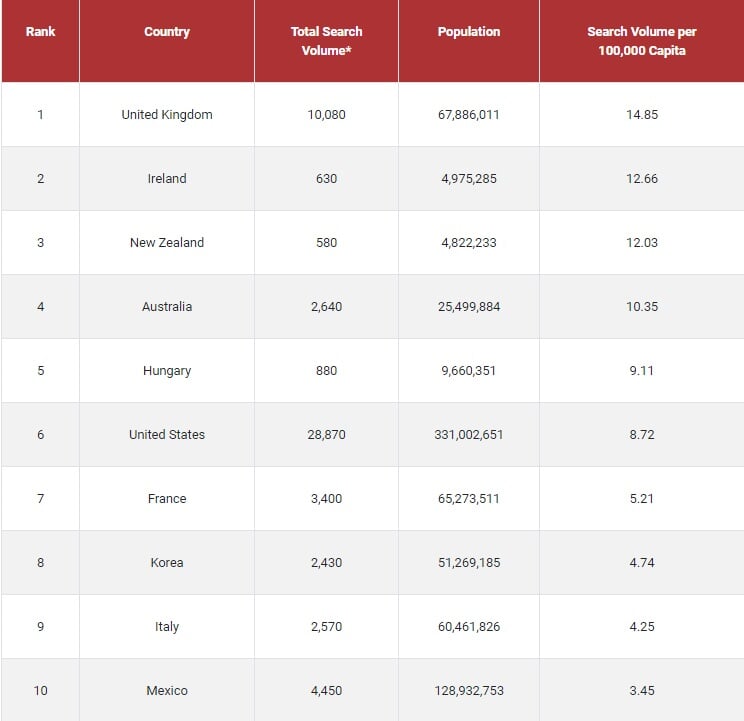Viewport: 744px width, 721px height.
Task: Select Search Volume per 100,000 Capita header
Action: 642,41
